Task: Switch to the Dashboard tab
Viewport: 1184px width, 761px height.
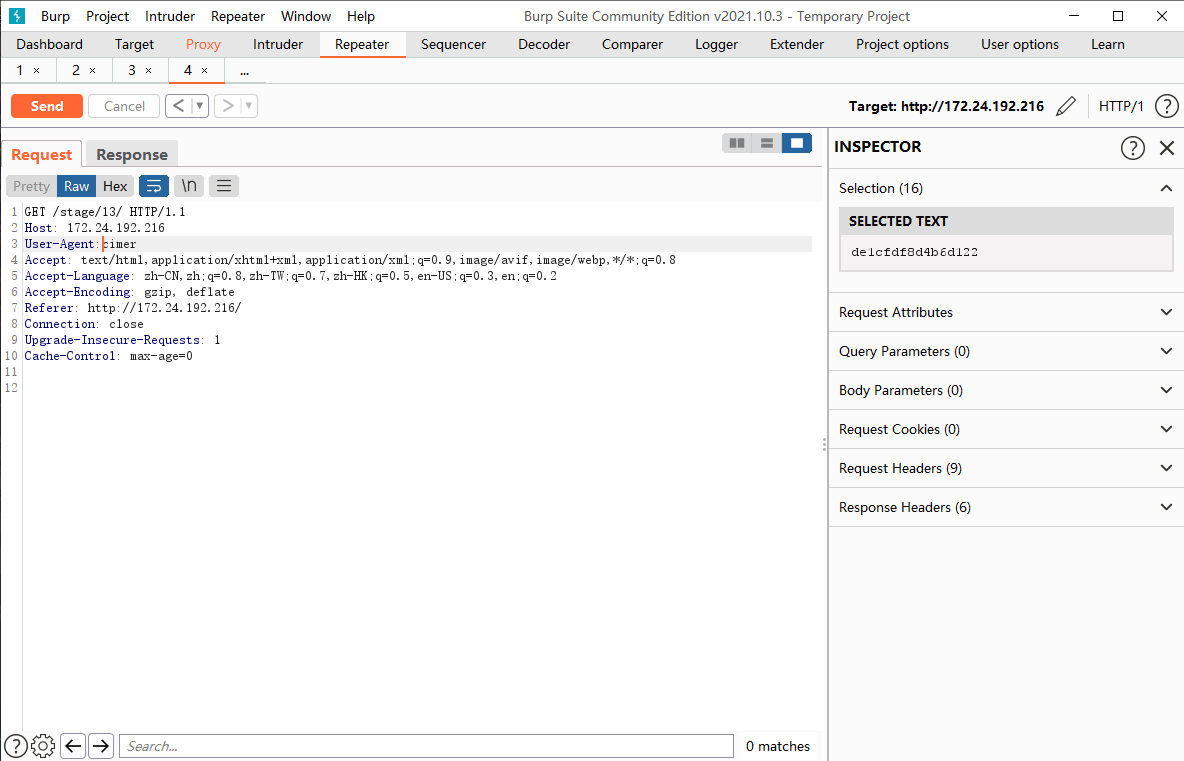Action: click(49, 45)
